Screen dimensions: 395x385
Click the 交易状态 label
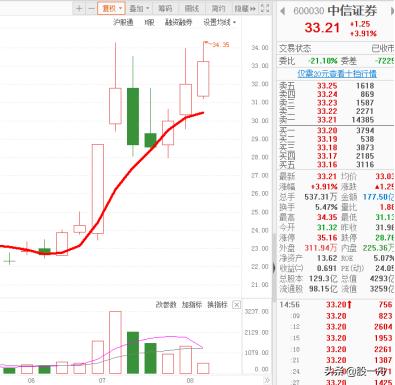coord(295,49)
